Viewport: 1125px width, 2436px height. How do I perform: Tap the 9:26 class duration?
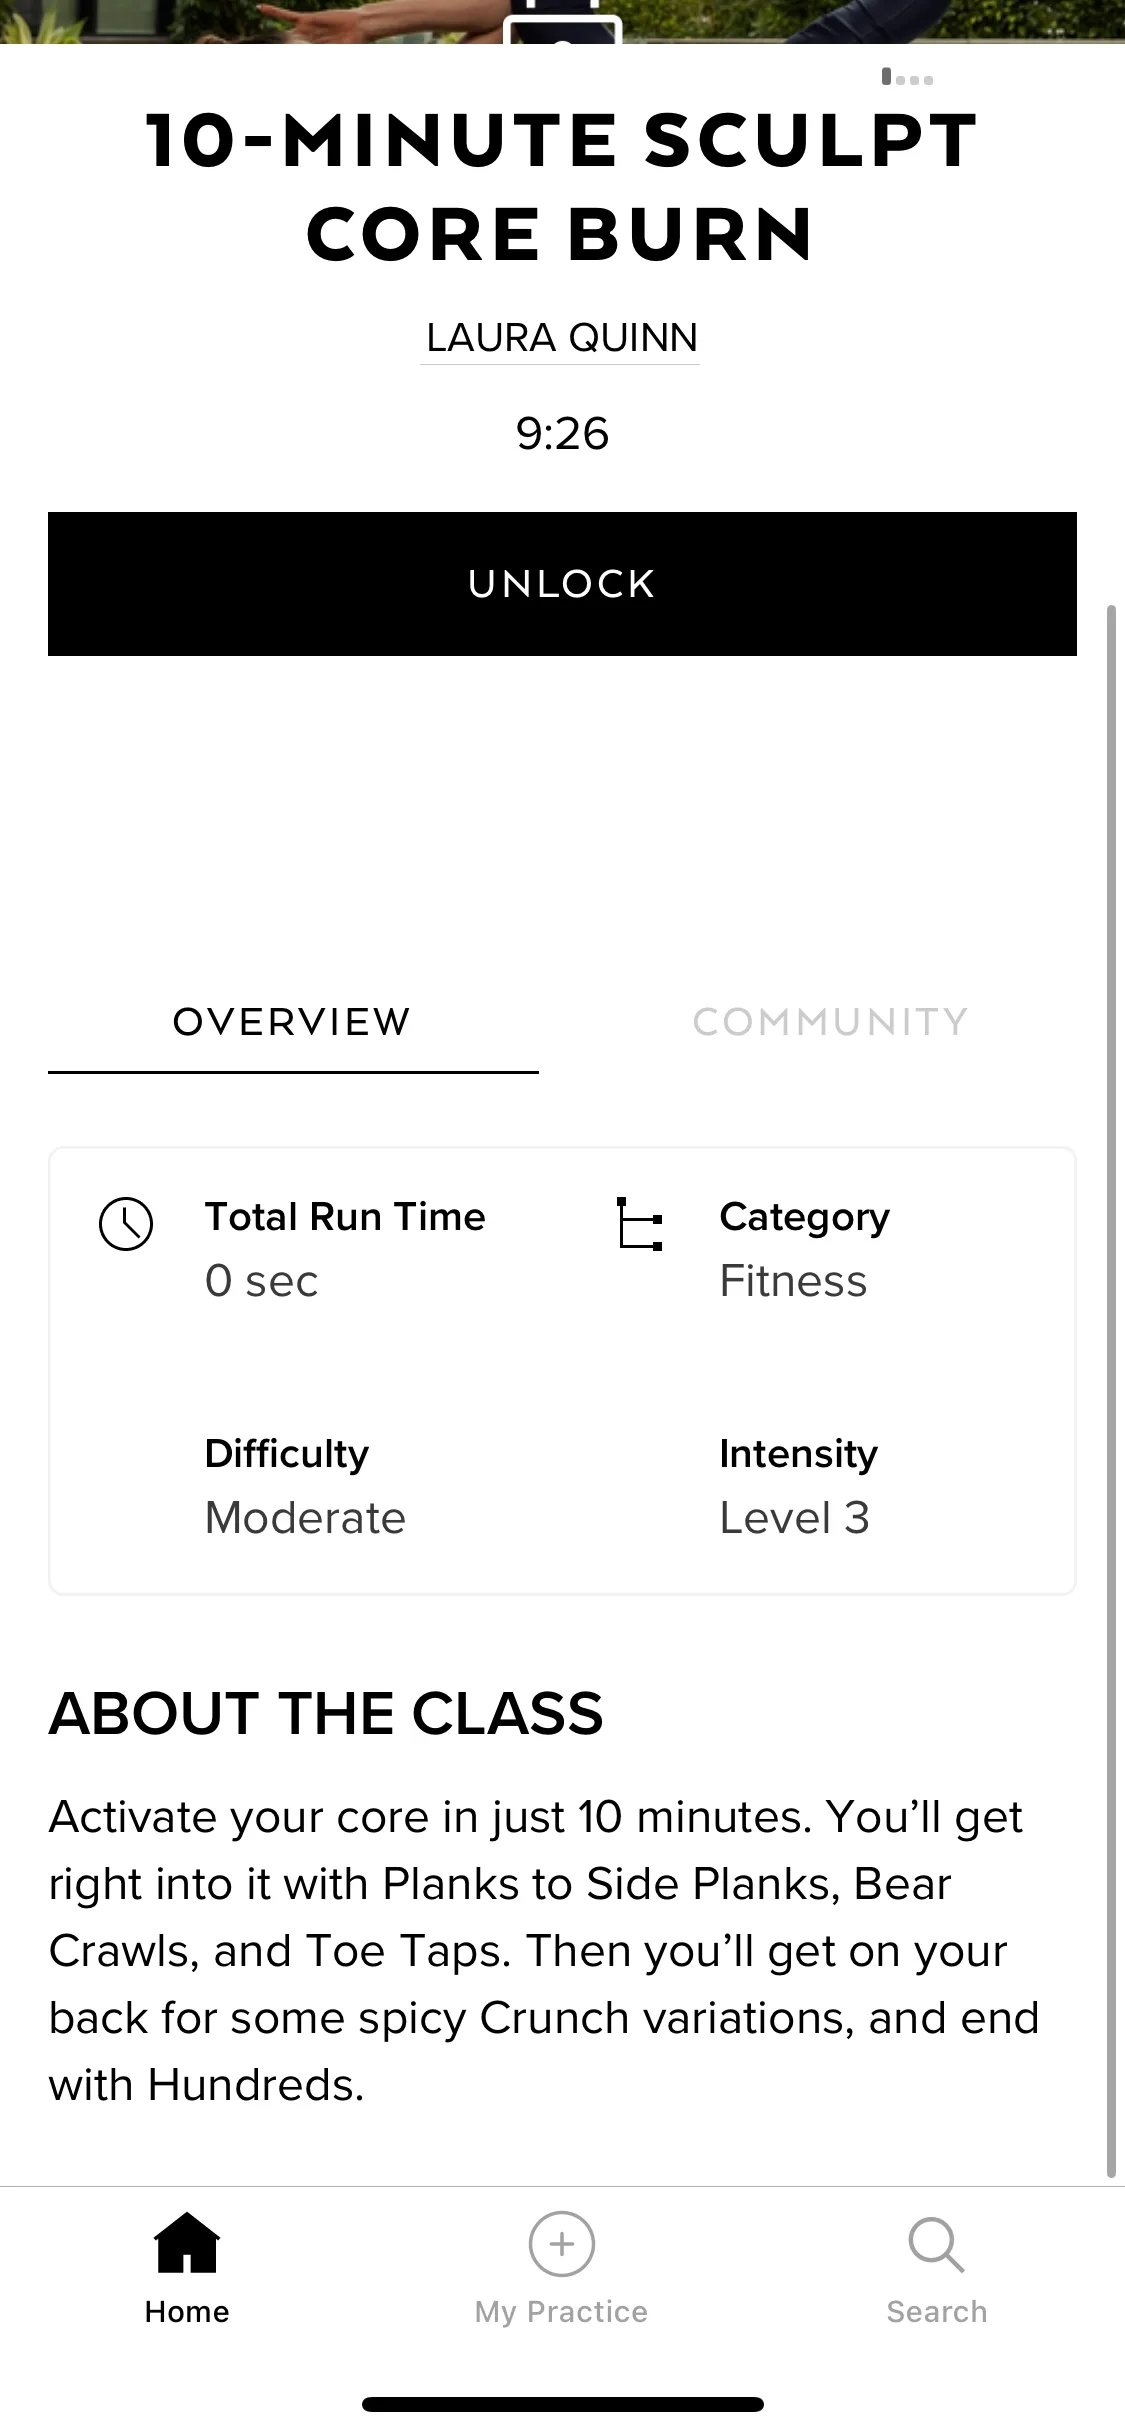(562, 434)
